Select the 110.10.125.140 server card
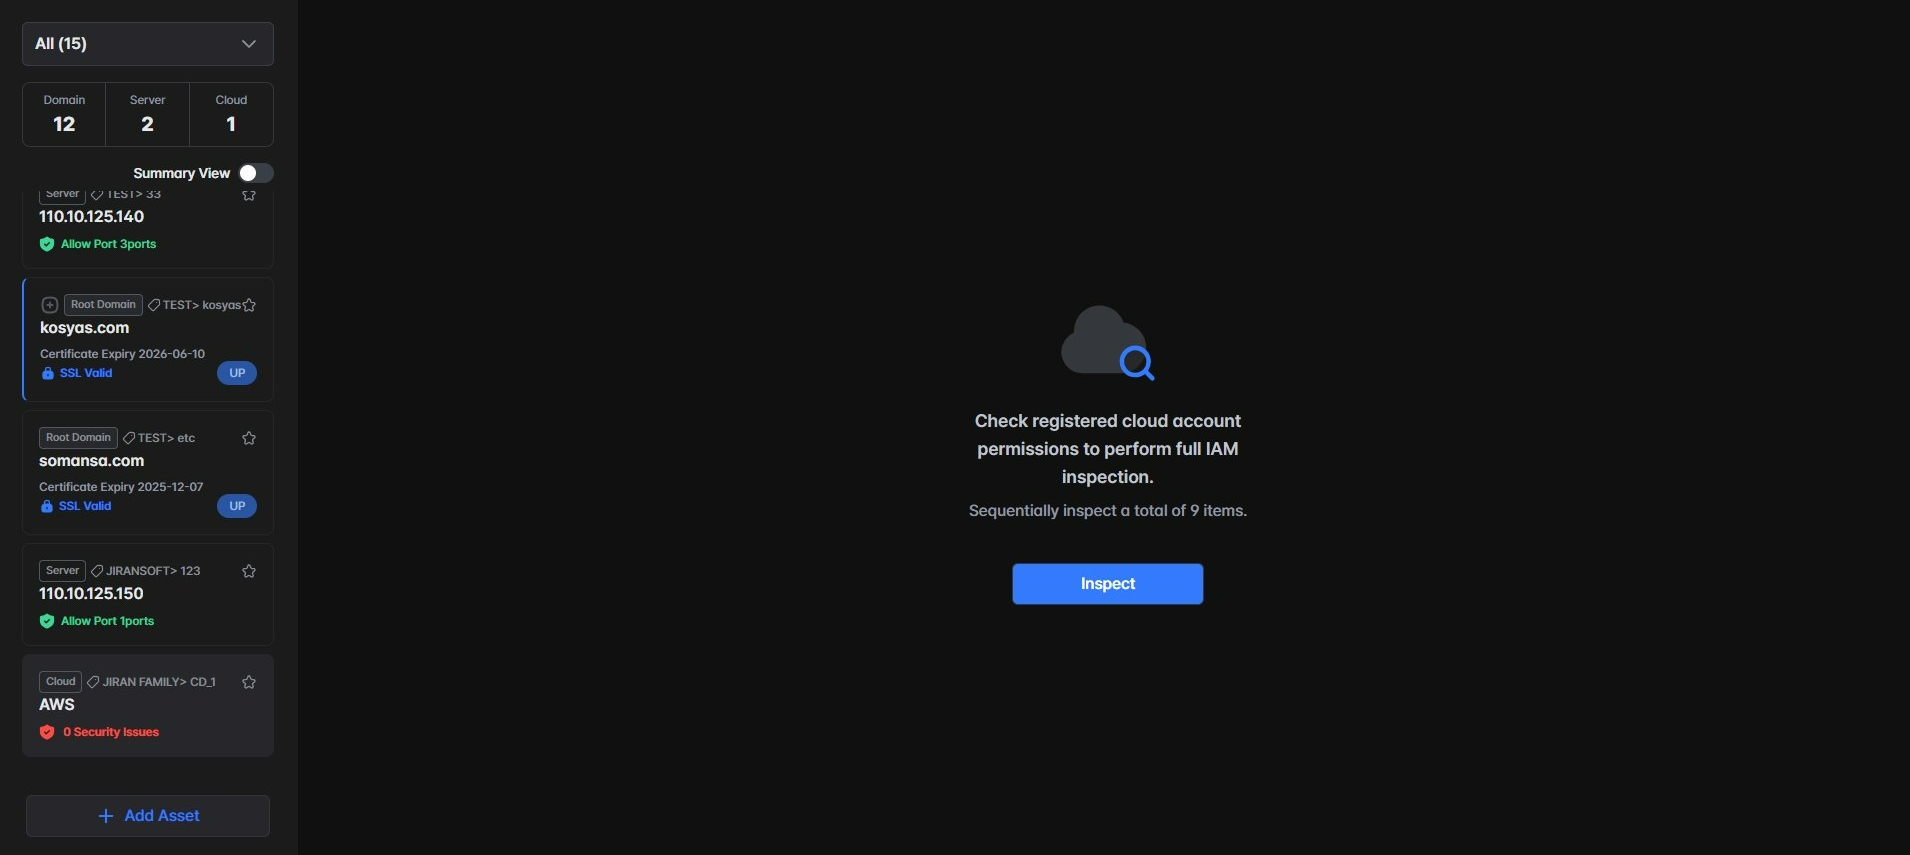This screenshot has width=1910, height=855. point(148,228)
